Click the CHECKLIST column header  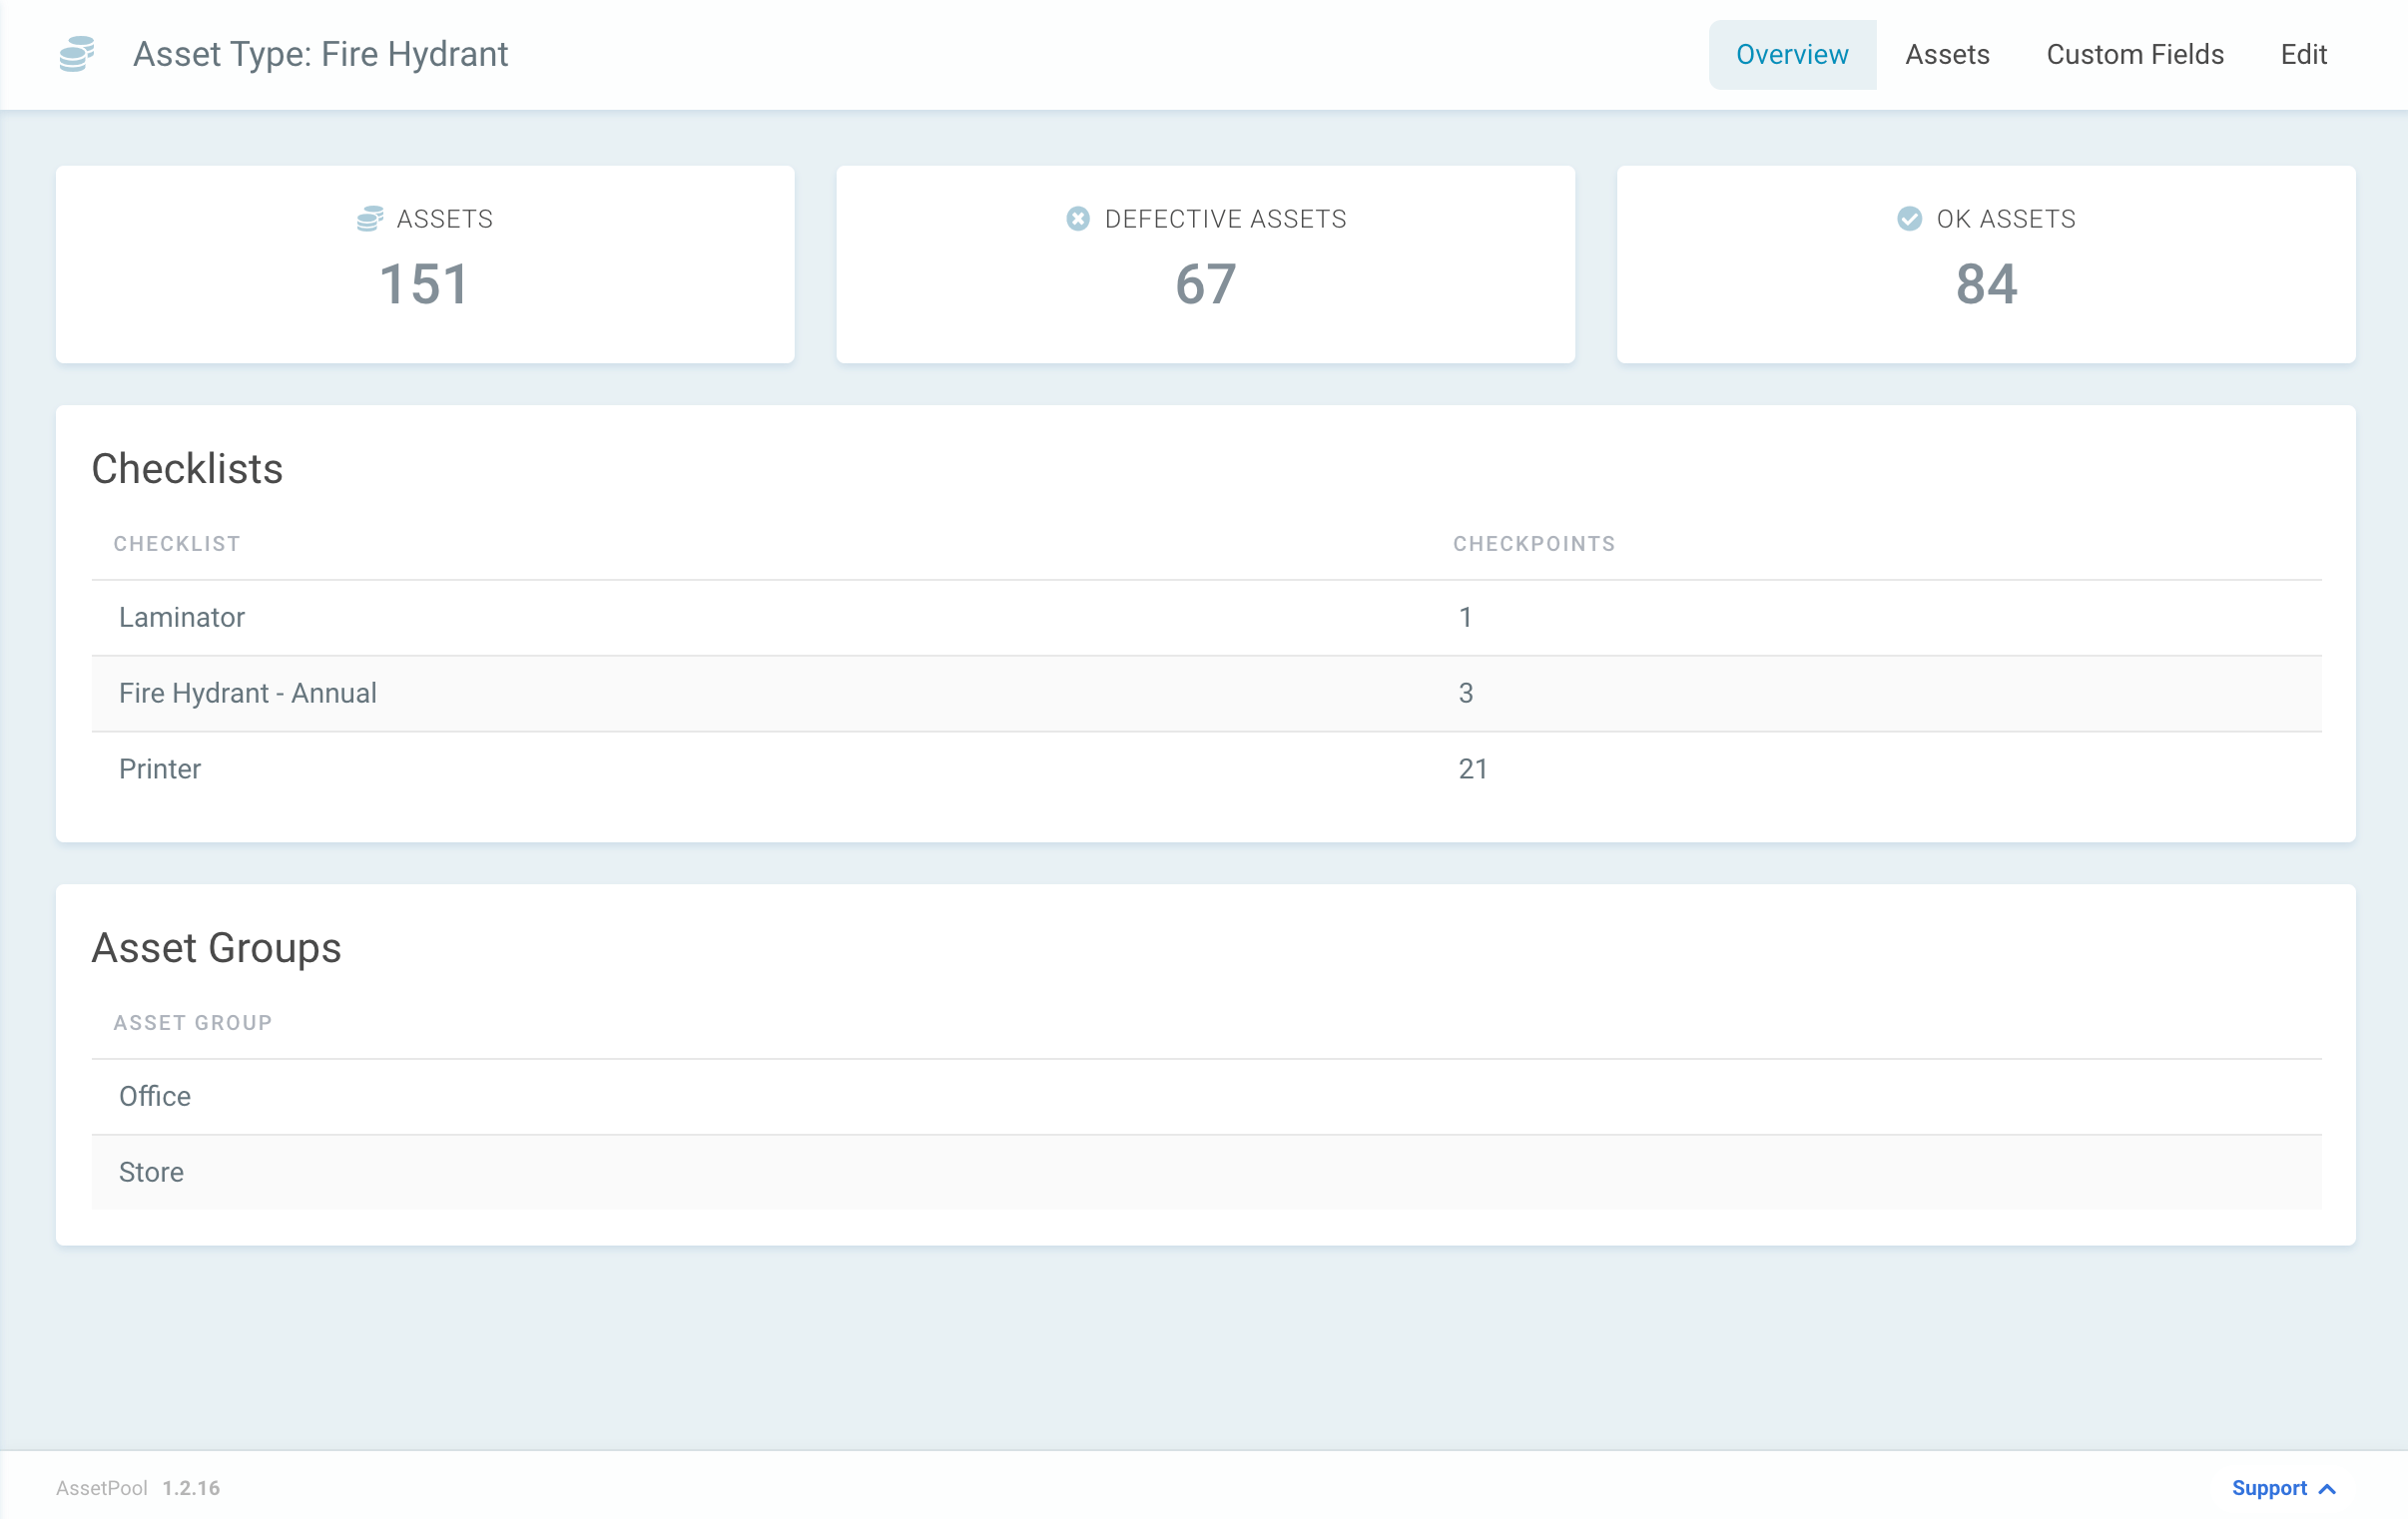[177, 544]
